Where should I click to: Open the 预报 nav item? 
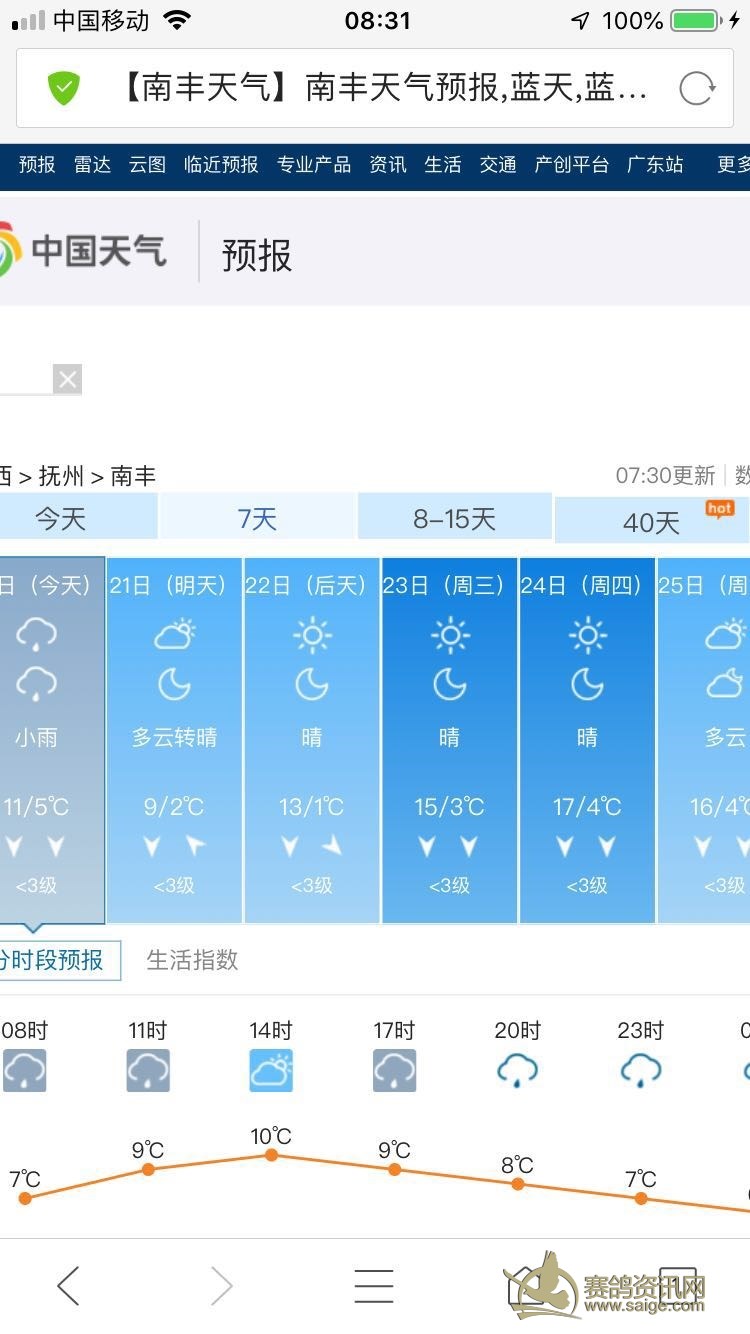click(37, 165)
